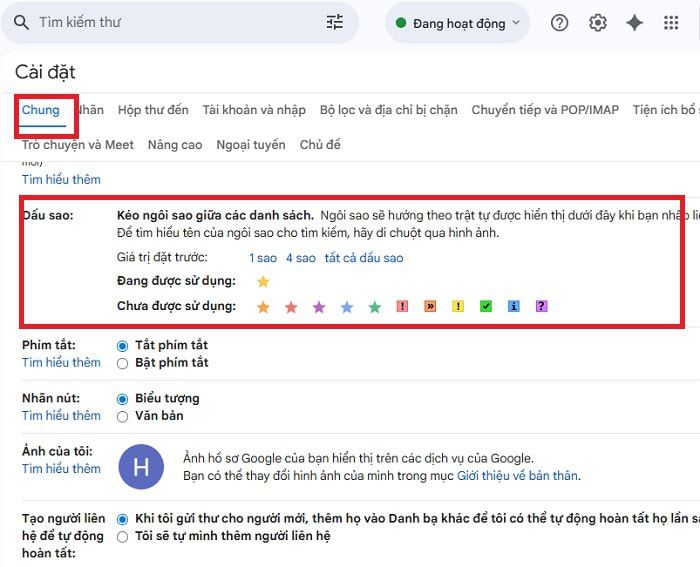Select Tắt phím tắt radio button
This screenshot has height=567, width=700.
(122, 346)
